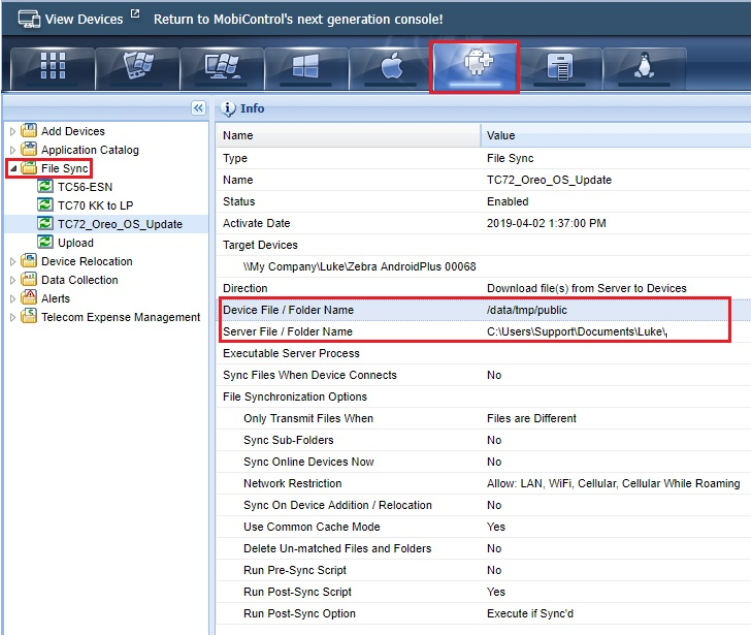Click the Only Transmit Files When value
Screen dimensions: 751x639
tap(532, 419)
